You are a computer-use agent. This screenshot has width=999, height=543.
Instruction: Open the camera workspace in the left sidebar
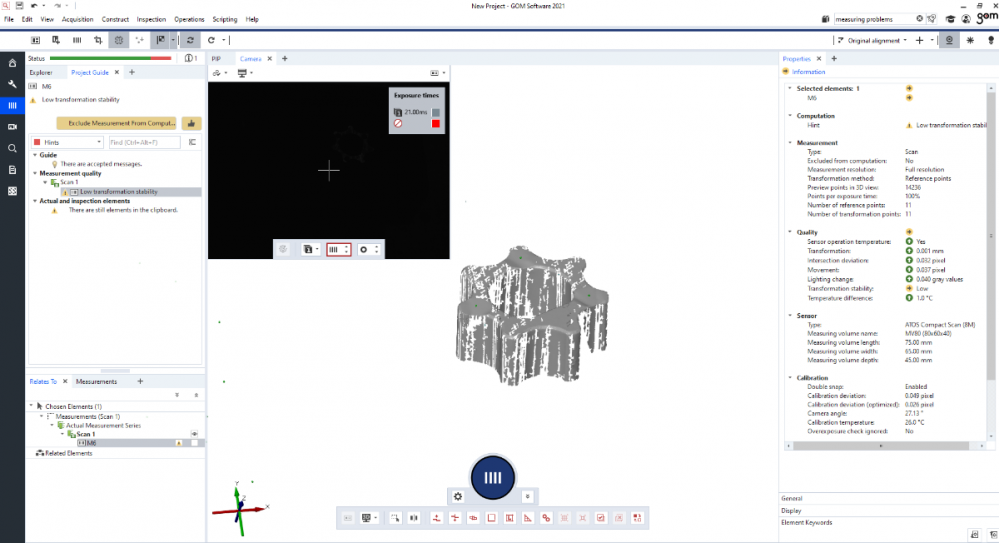point(12,127)
